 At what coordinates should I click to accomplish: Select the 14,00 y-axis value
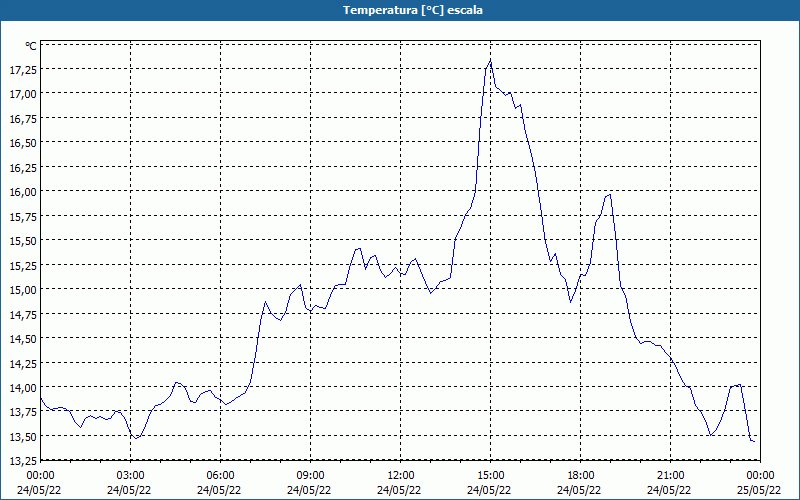(23, 387)
